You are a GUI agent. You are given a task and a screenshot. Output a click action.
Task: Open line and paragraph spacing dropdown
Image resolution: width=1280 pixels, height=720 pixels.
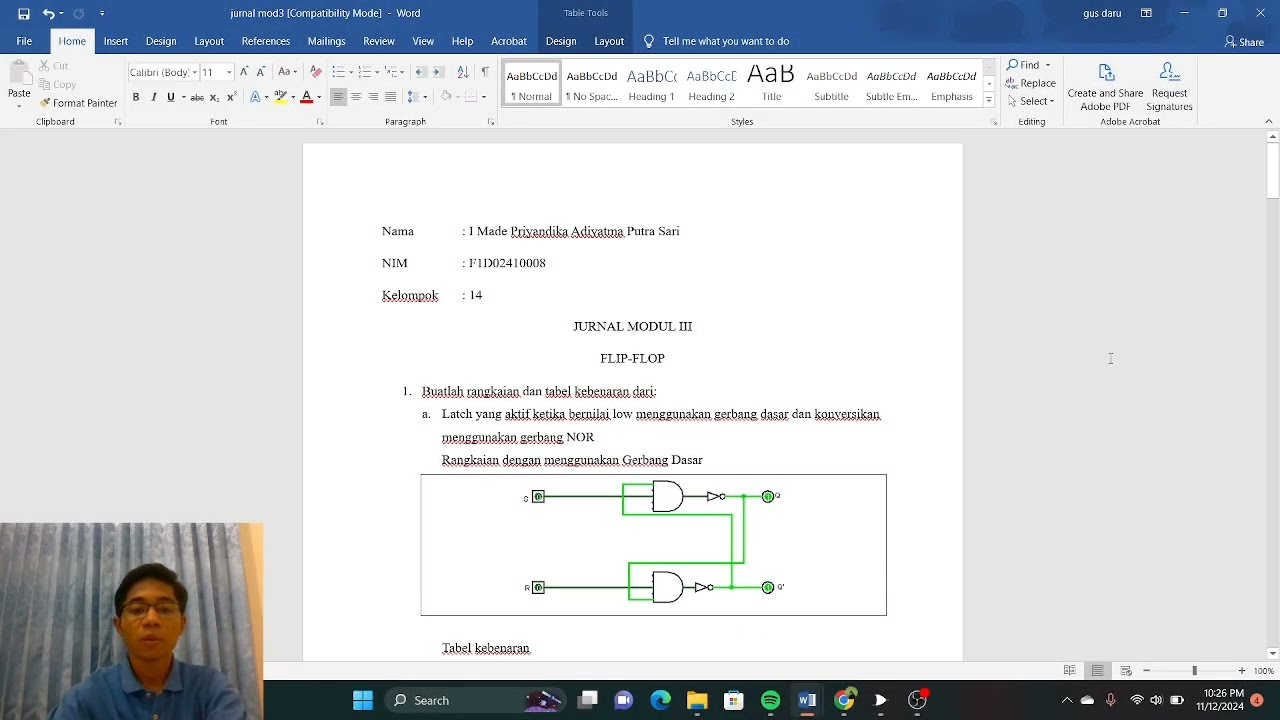tap(417, 97)
